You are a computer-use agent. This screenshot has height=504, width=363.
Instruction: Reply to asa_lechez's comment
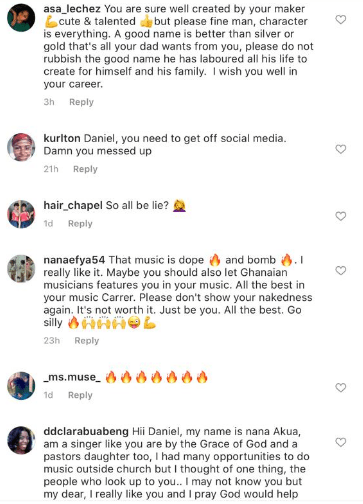[81, 102]
